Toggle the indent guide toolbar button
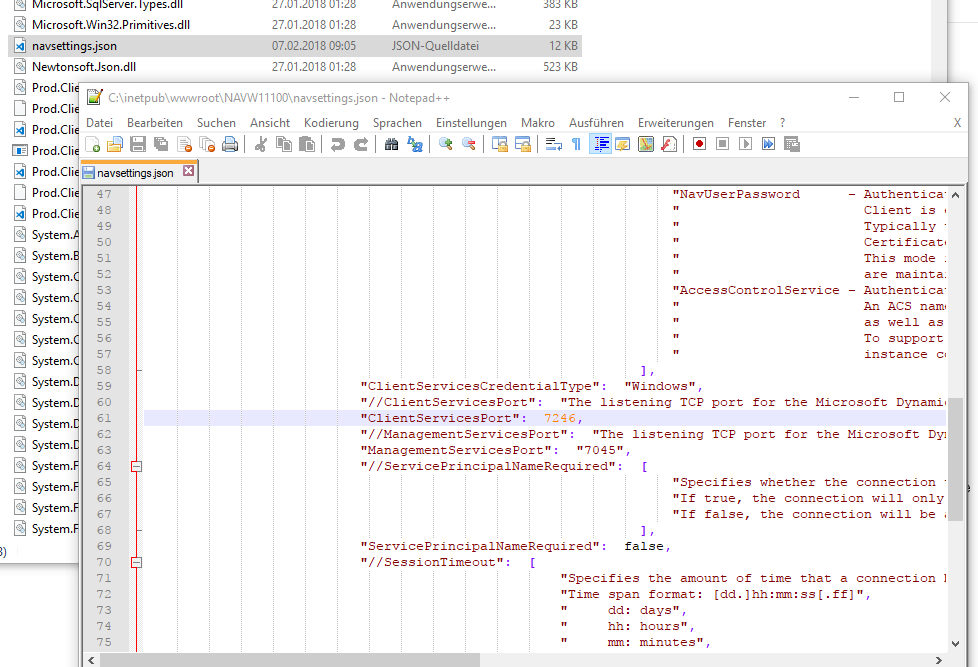This screenshot has width=978, height=667. [x=601, y=144]
